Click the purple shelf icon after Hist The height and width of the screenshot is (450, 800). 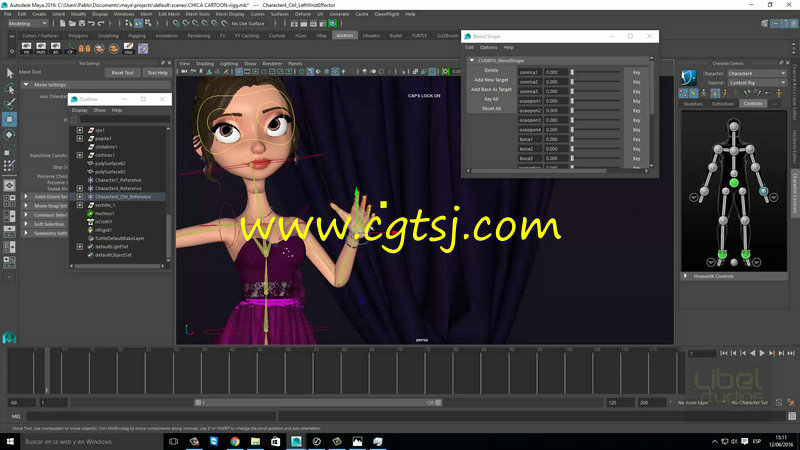pos(143,48)
